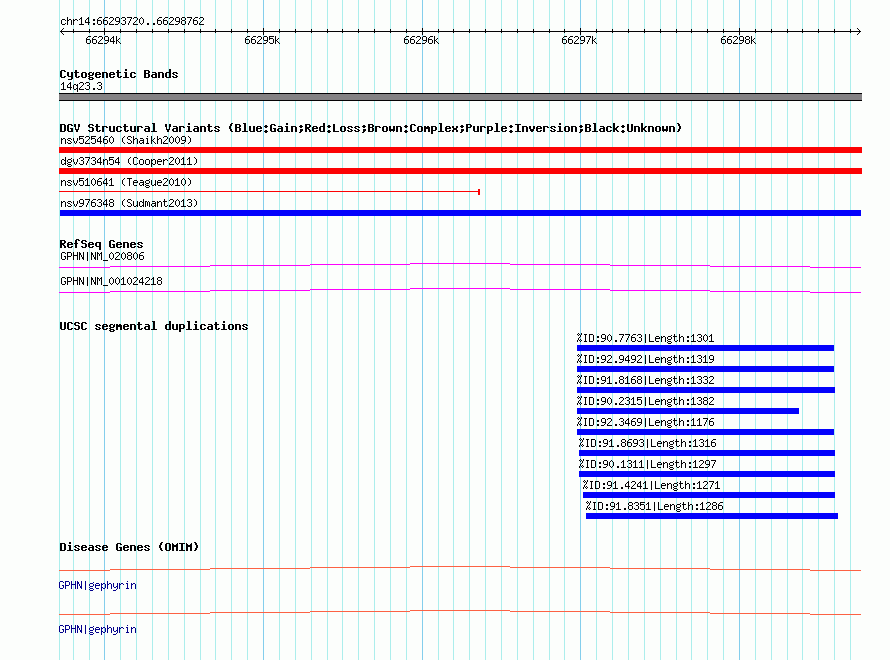Open the GPHN|NM_020806 transcript label
Image resolution: width=890 pixels, height=660 pixels.
tap(102, 257)
